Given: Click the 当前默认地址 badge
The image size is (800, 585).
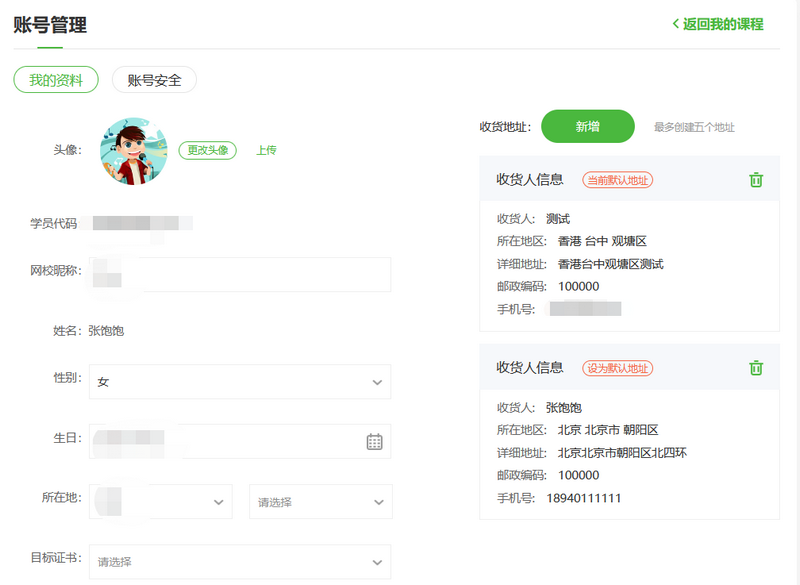Looking at the screenshot, I should [x=617, y=180].
